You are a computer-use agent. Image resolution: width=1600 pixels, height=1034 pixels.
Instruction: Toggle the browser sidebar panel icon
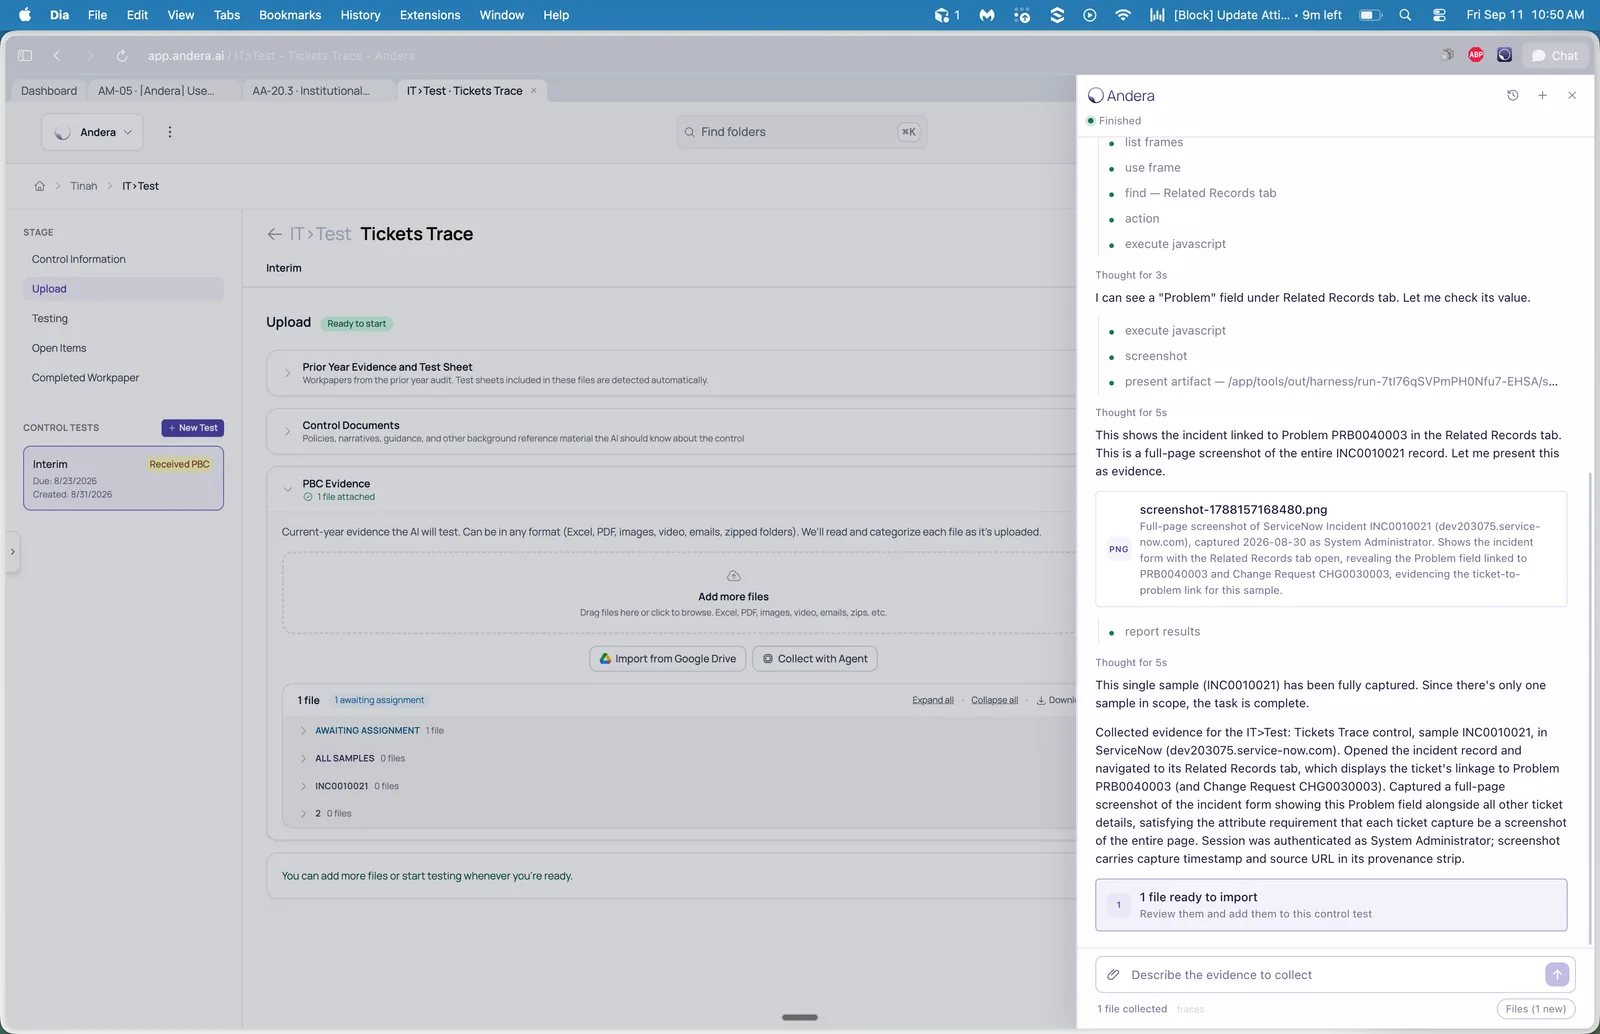[25, 56]
